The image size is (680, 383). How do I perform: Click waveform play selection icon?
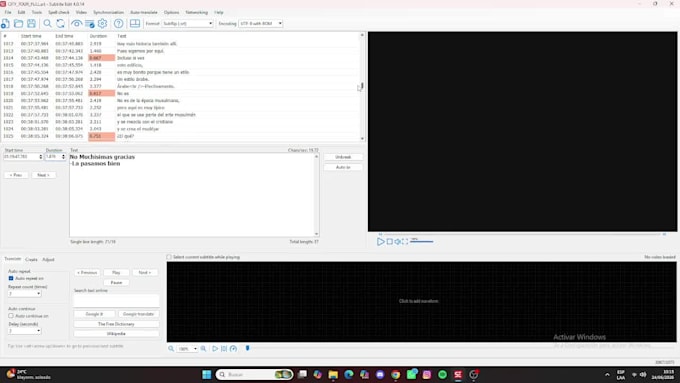coord(215,349)
